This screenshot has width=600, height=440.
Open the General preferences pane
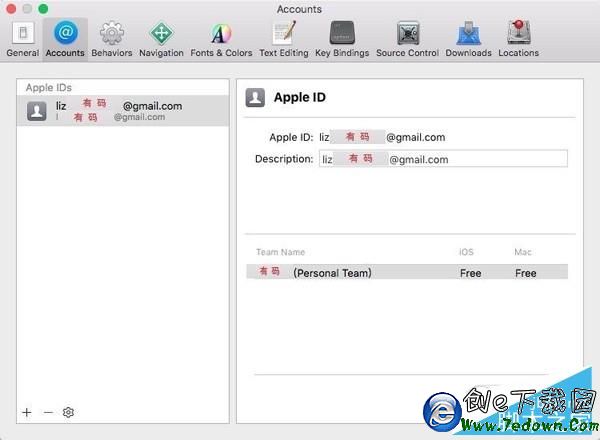point(23,39)
